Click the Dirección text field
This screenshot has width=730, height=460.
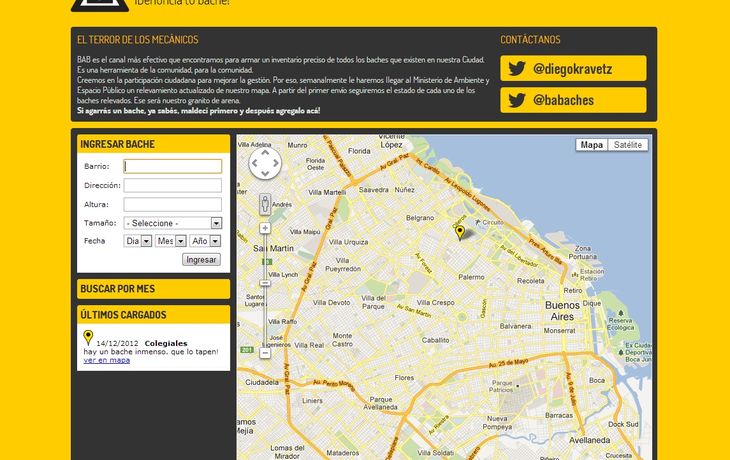(x=173, y=185)
